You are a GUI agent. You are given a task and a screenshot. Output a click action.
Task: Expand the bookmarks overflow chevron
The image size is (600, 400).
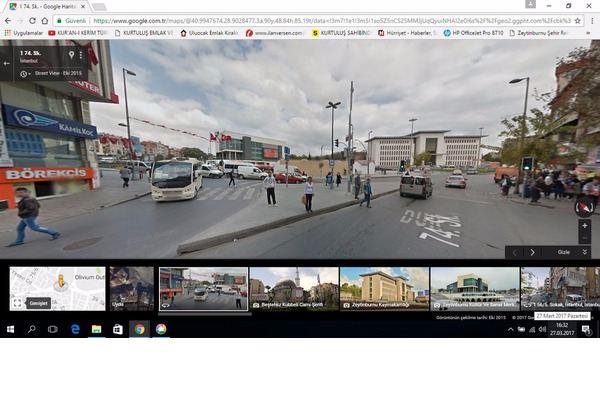[x=588, y=33]
